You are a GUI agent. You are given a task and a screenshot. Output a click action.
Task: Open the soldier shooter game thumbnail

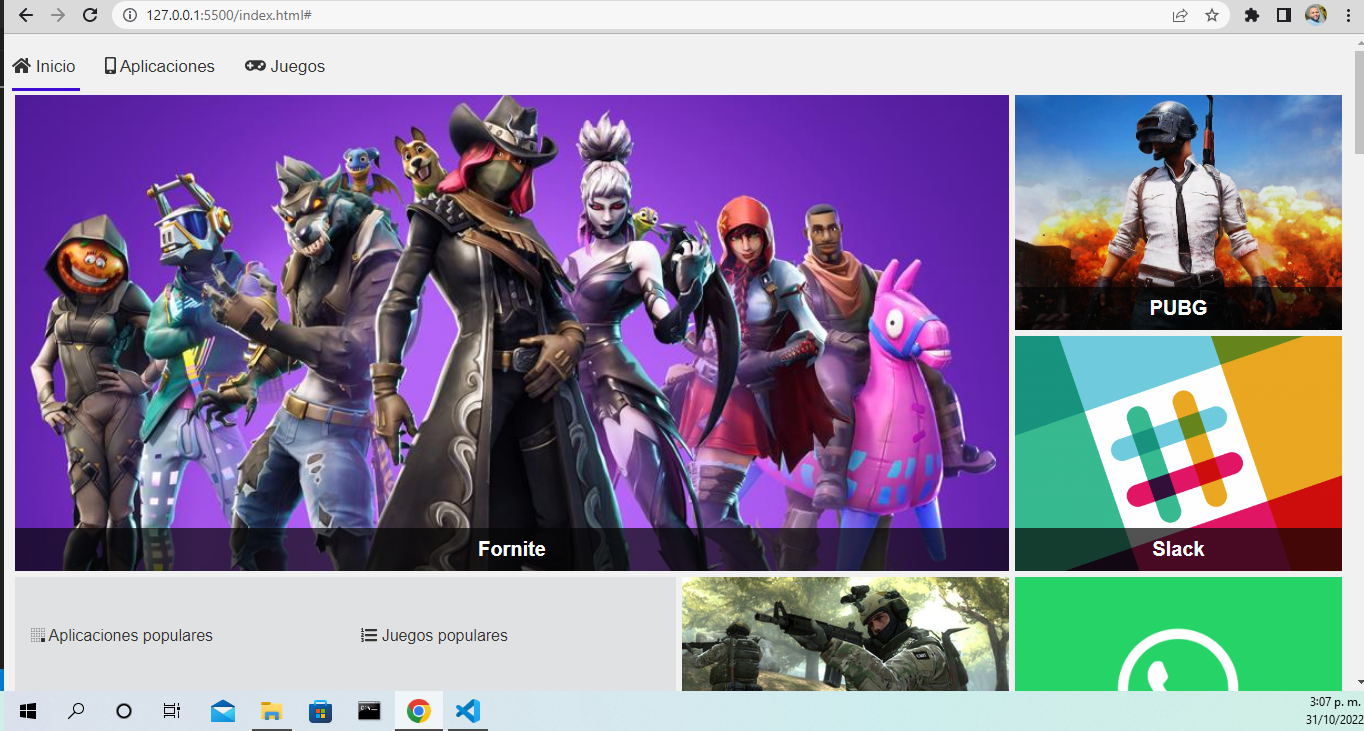click(x=845, y=634)
